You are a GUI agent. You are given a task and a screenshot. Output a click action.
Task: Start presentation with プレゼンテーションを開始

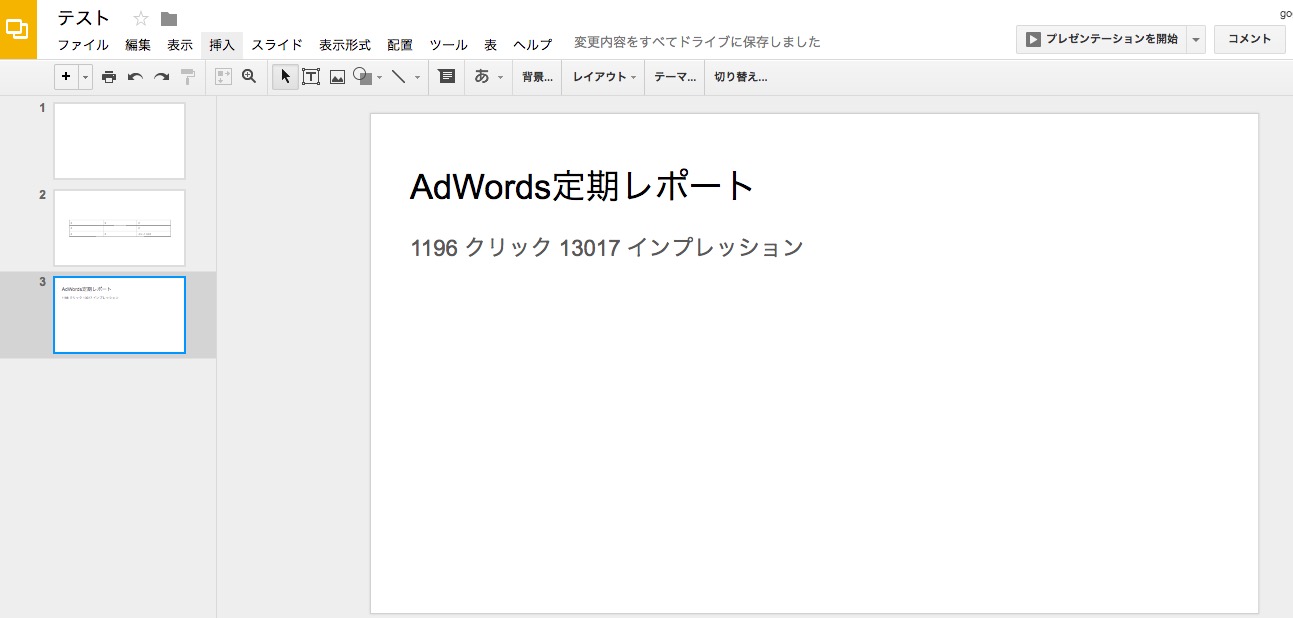point(1102,40)
